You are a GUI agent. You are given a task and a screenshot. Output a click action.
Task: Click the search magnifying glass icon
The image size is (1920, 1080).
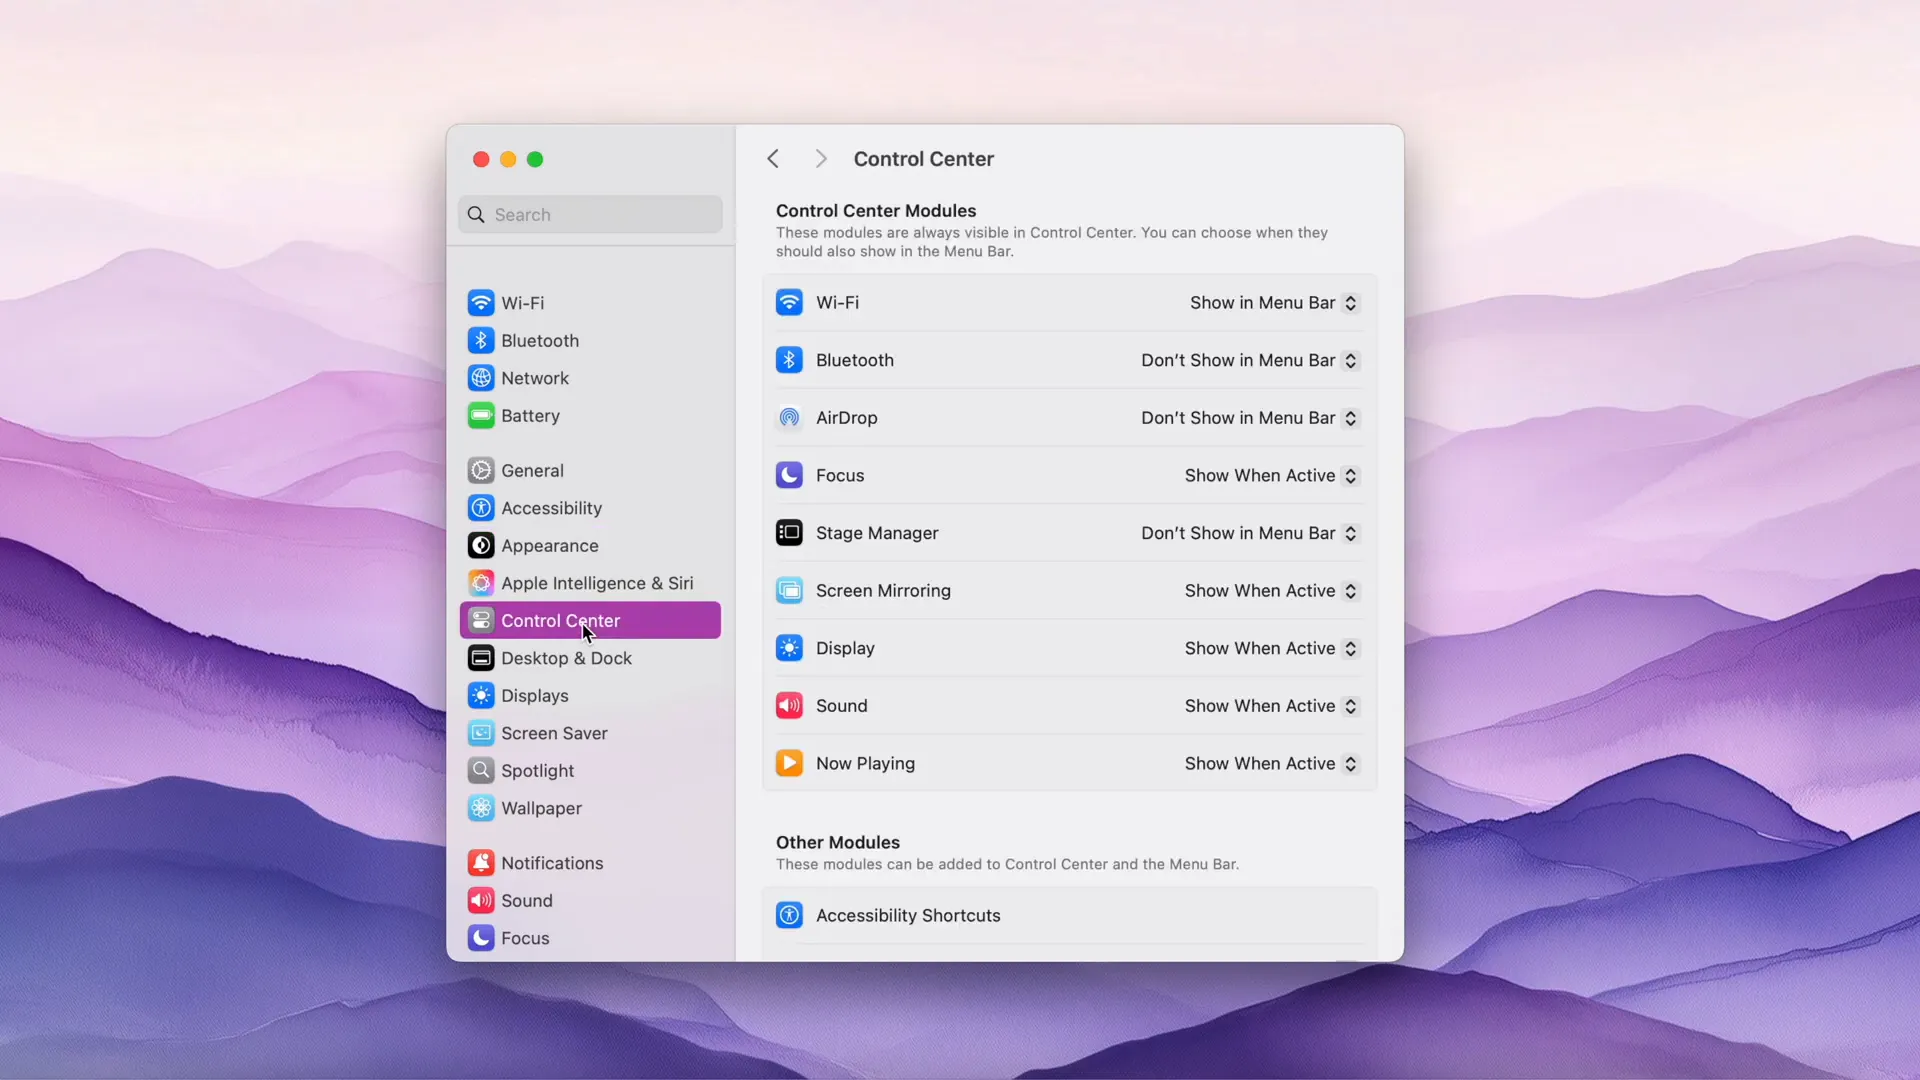click(x=476, y=215)
